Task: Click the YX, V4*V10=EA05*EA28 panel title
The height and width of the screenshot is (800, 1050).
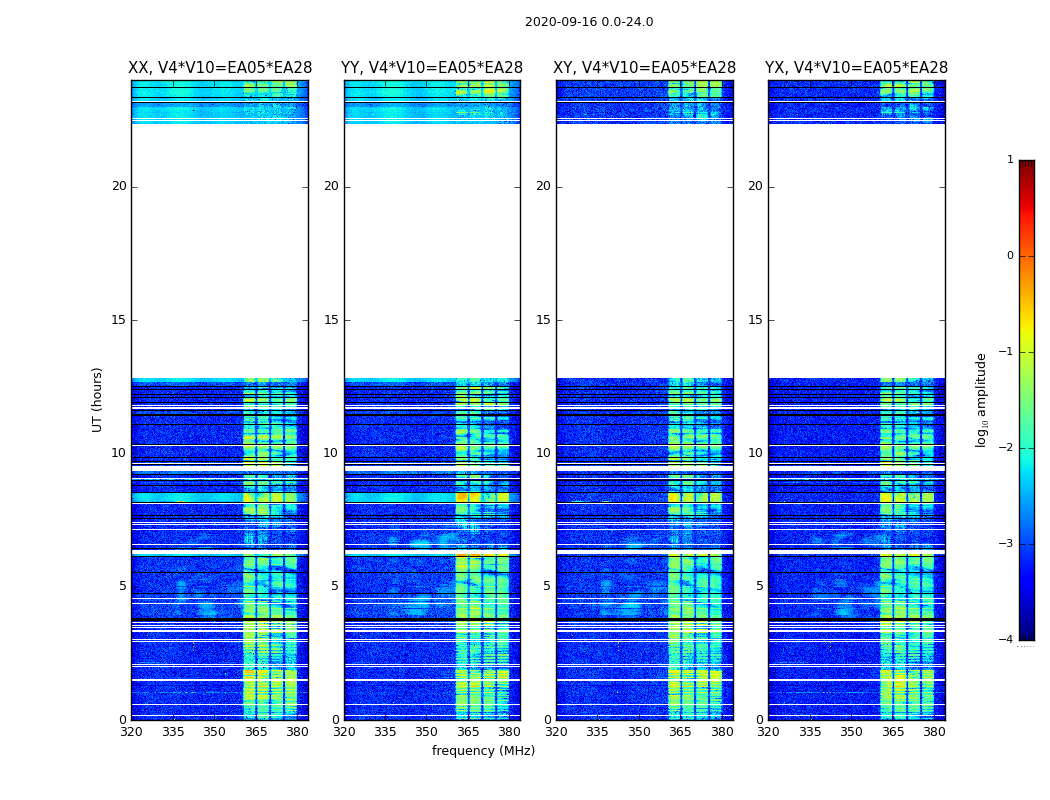Action: 856,68
